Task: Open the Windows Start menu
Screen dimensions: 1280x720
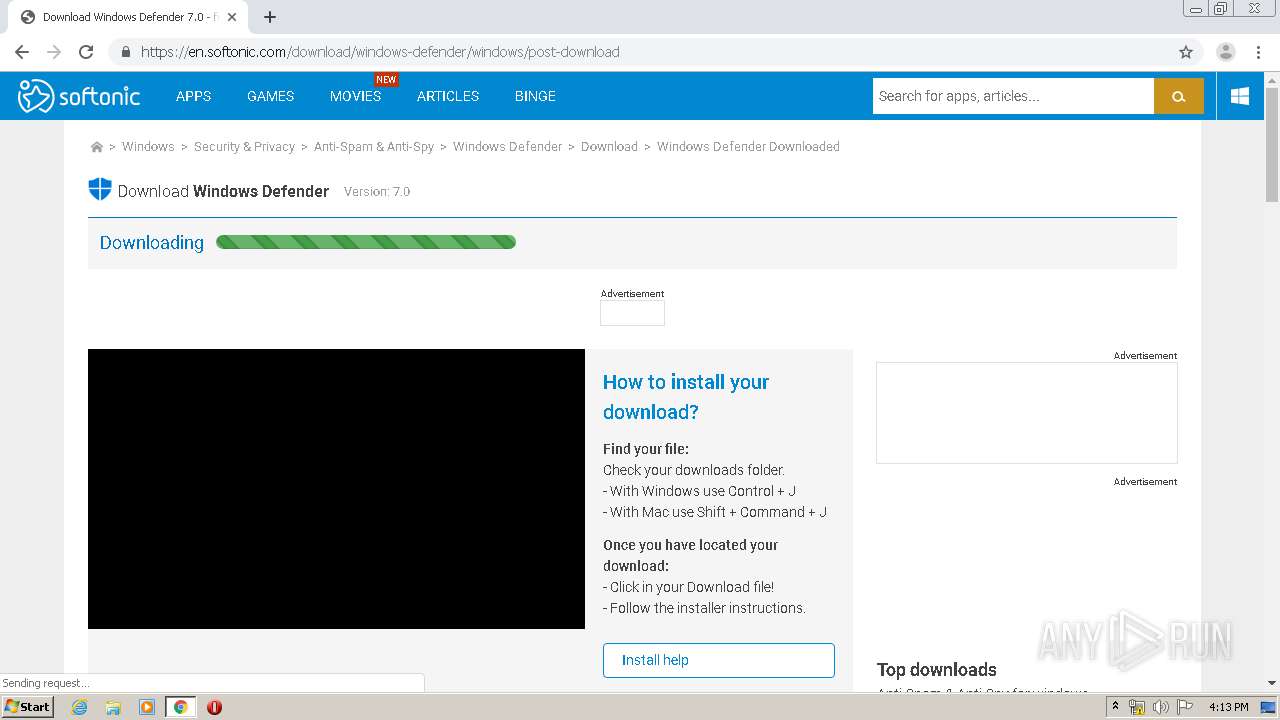Action: pyautogui.click(x=28, y=706)
